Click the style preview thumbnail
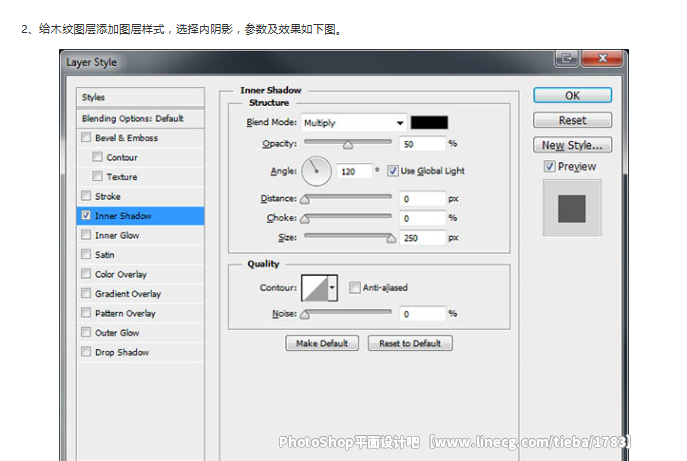 point(572,208)
